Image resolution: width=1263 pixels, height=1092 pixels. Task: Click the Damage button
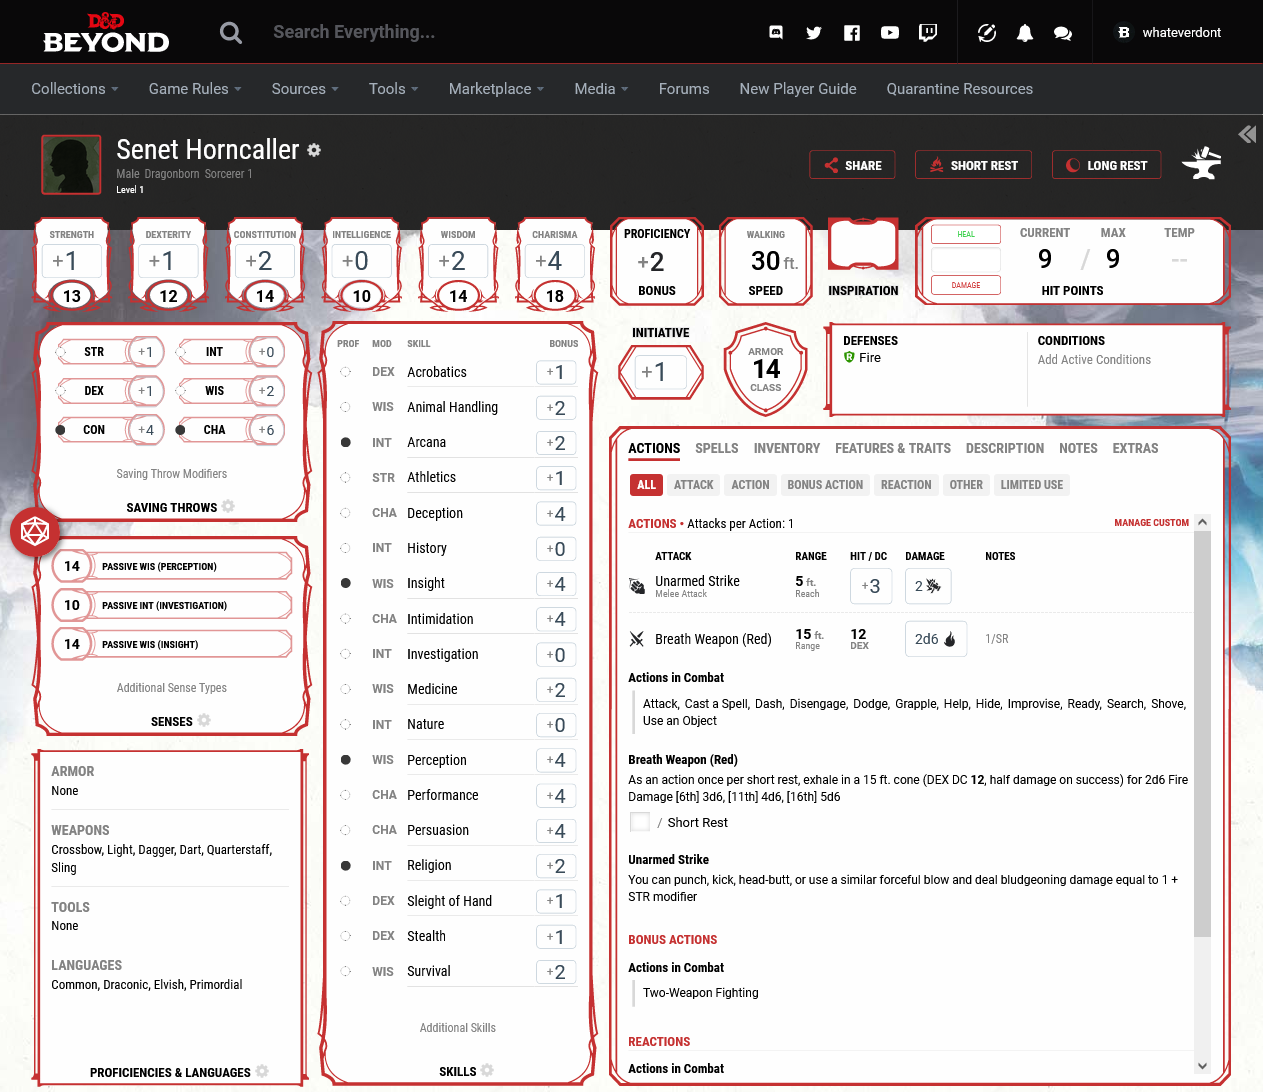[x=966, y=285]
